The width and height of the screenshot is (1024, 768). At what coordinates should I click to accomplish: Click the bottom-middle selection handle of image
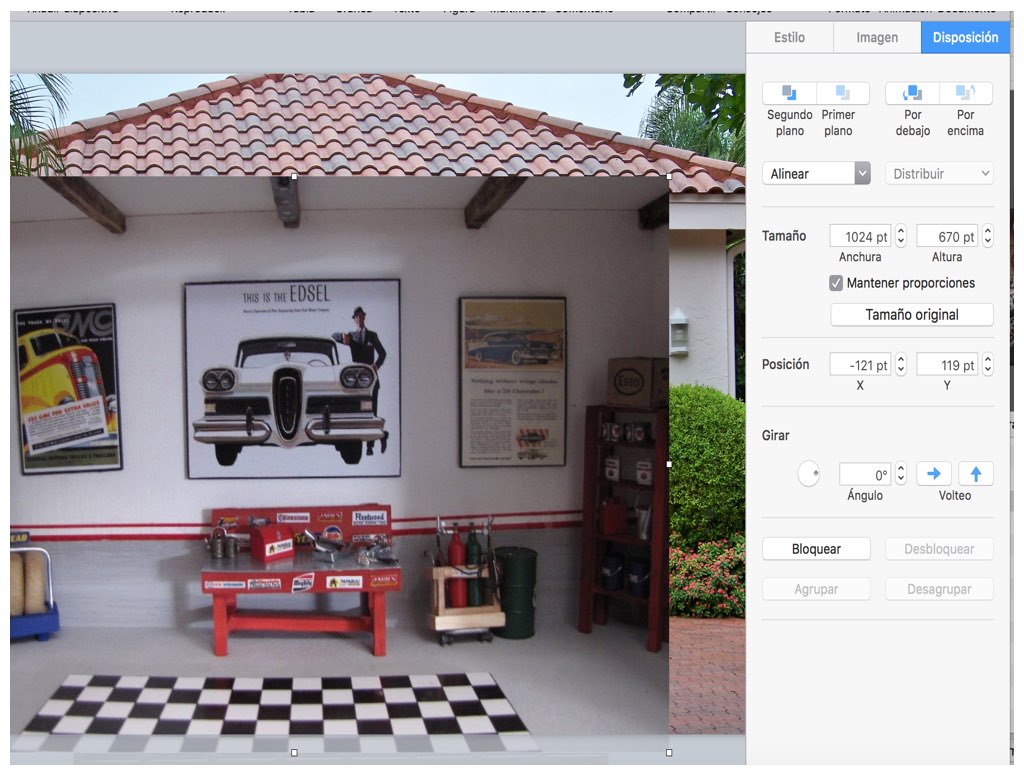(x=294, y=752)
